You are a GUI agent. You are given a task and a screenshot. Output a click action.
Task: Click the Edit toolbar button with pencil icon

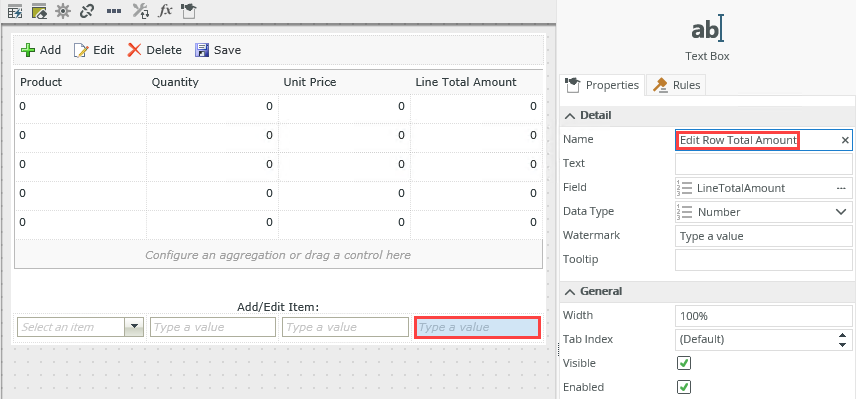point(94,50)
